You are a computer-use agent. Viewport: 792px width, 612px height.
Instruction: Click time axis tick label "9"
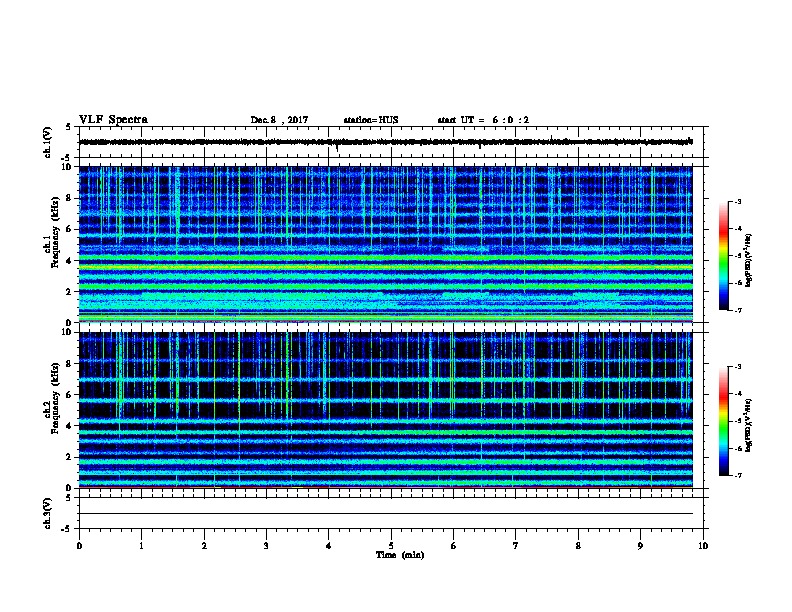640,546
